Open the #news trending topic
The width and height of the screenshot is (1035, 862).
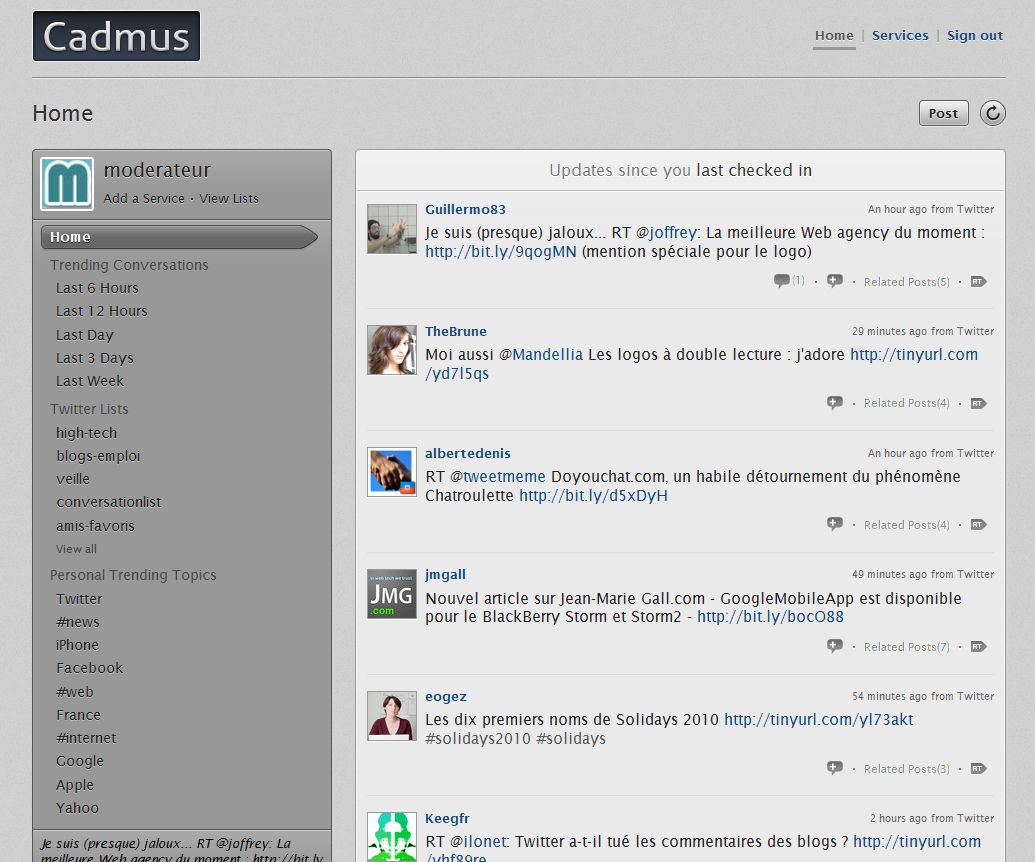[78, 622]
